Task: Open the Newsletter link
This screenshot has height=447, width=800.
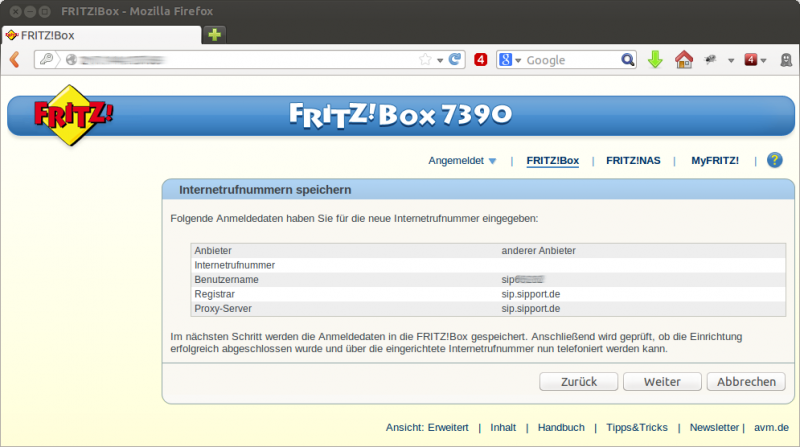Action: [x=714, y=428]
